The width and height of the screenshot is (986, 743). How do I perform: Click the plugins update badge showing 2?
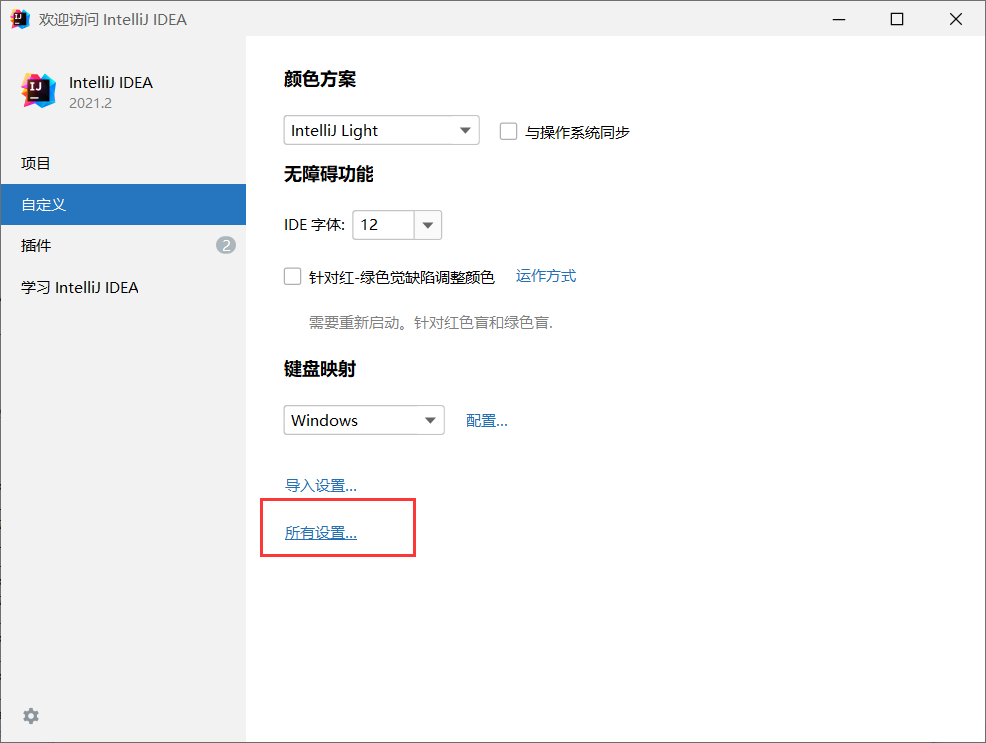click(226, 245)
